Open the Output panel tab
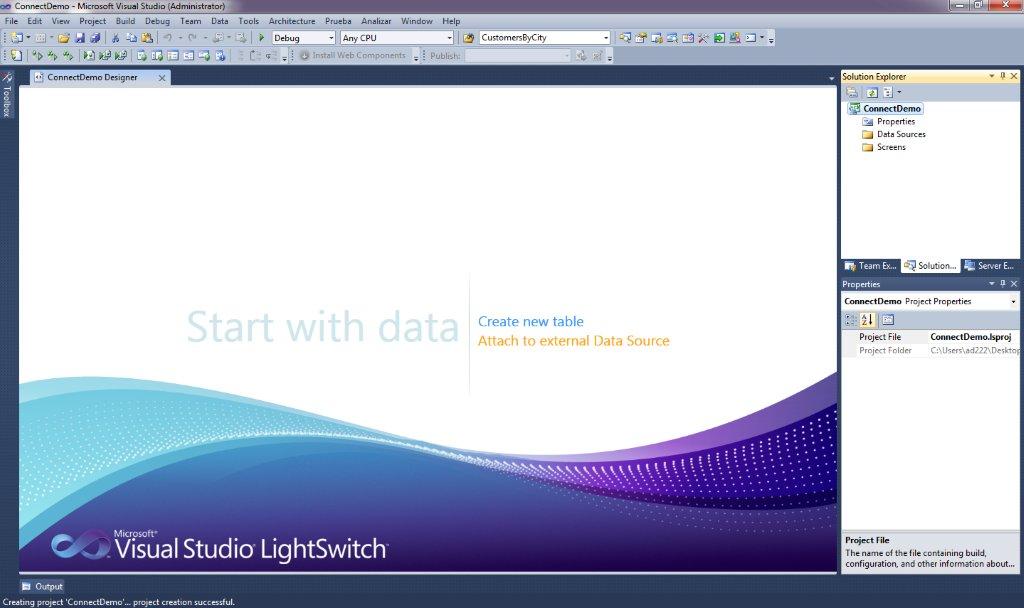Viewport: 1024px width, 608px height. tap(42, 586)
